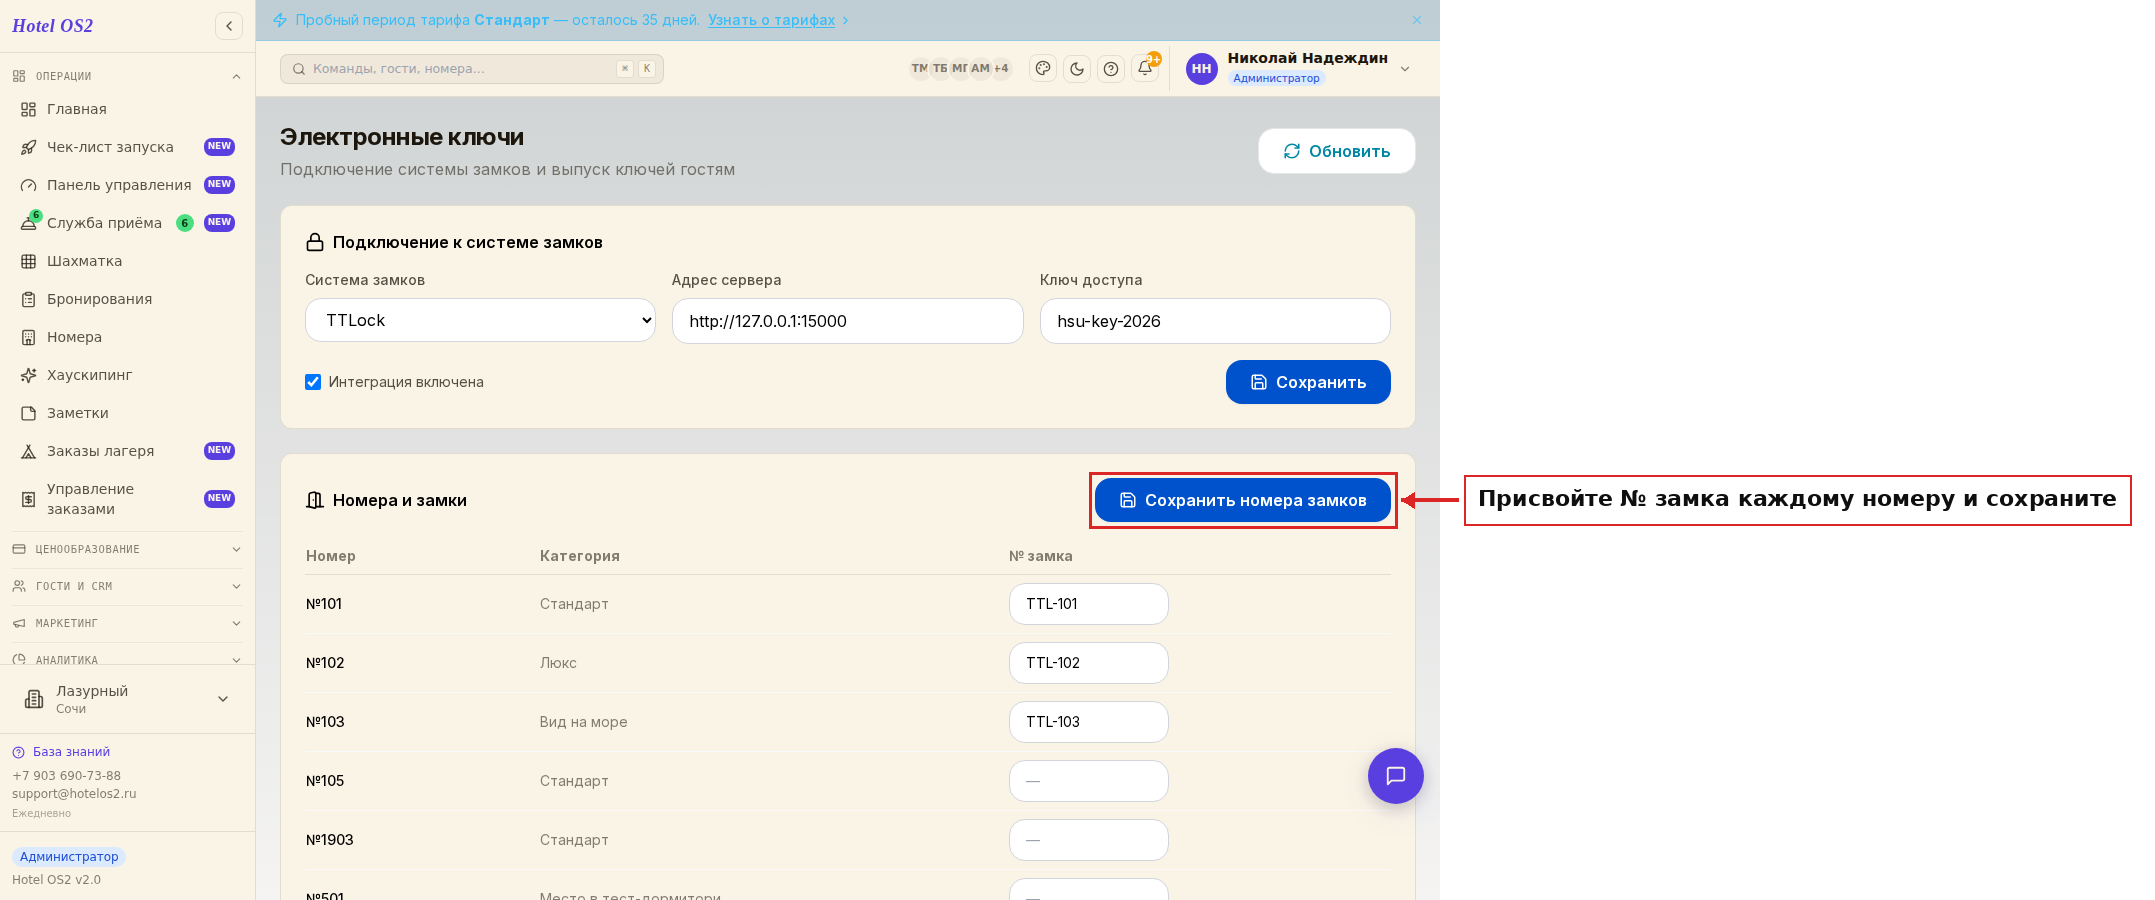This screenshot has width=2155, height=900.
Task: Open the База знаний link
Action: [71, 752]
